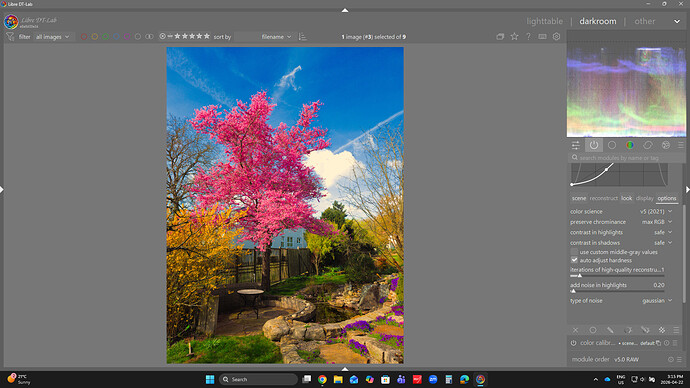Click the filter funnel icon
The width and height of the screenshot is (690, 388).
[10, 37]
